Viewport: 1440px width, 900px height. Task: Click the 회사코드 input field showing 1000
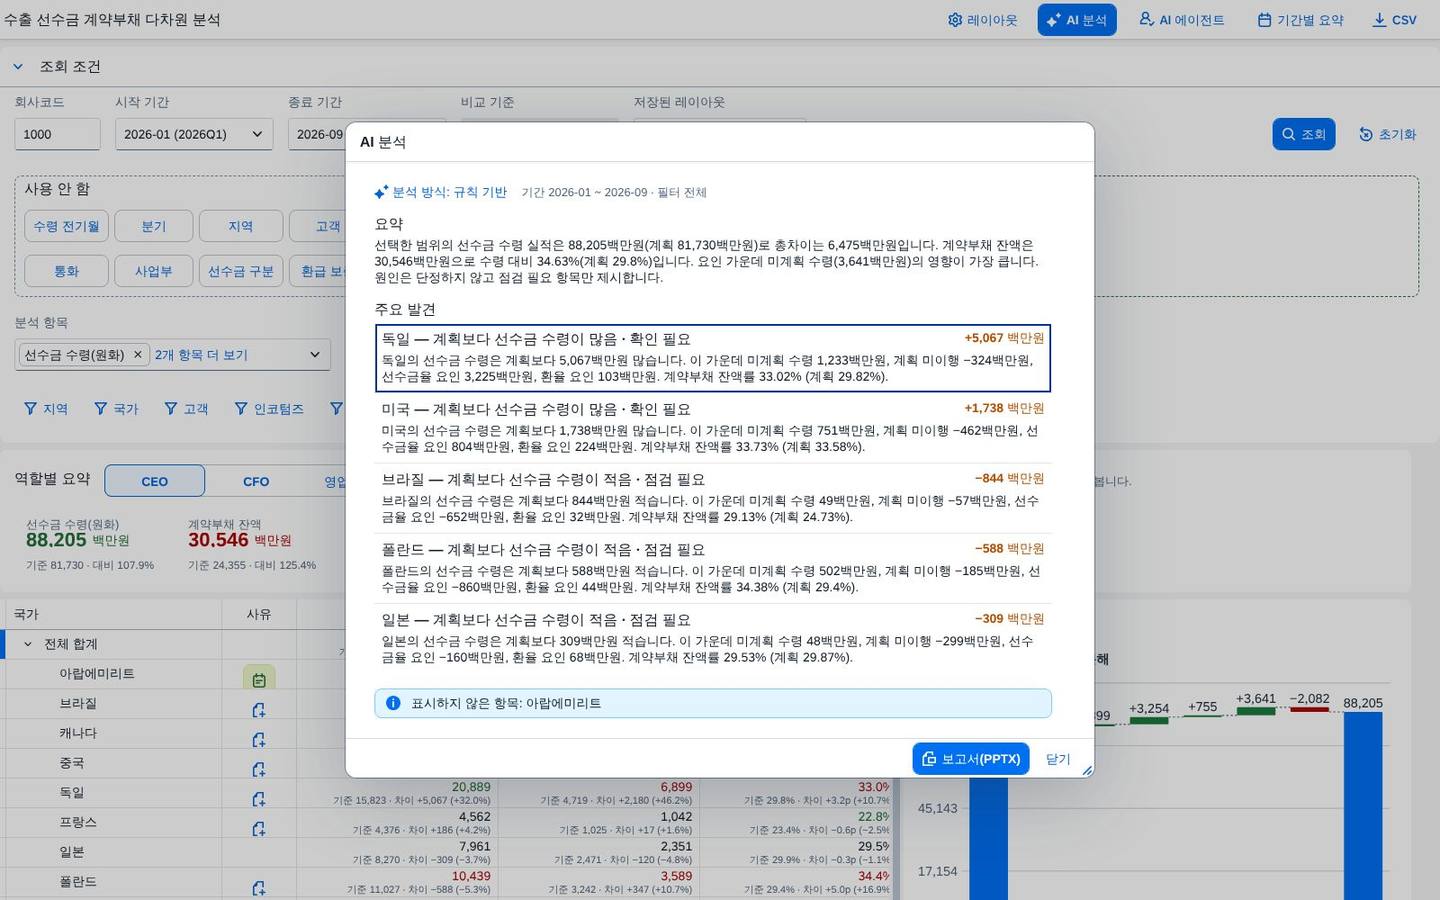point(57,134)
